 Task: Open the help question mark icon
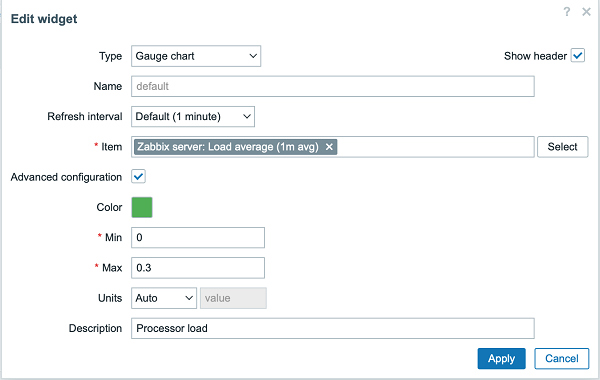[x=567, y=12]
